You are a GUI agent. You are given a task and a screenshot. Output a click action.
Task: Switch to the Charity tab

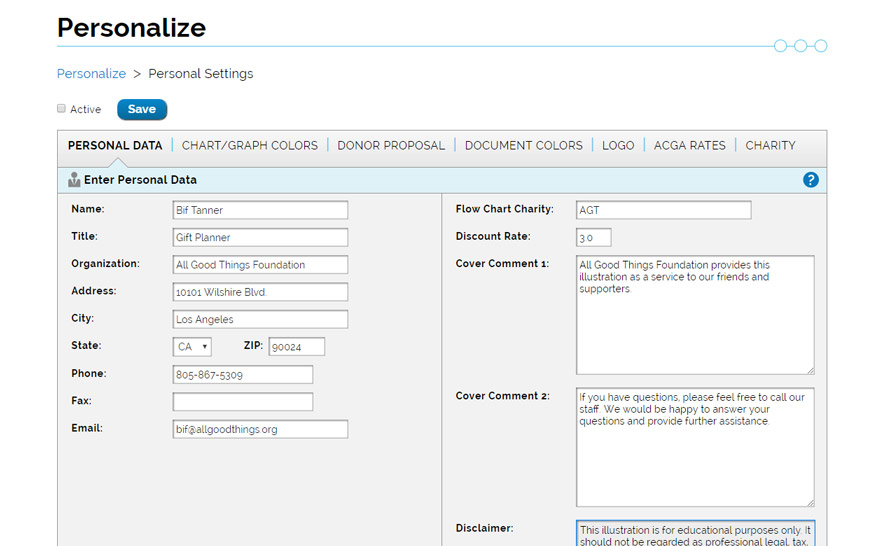click(770, 146)
